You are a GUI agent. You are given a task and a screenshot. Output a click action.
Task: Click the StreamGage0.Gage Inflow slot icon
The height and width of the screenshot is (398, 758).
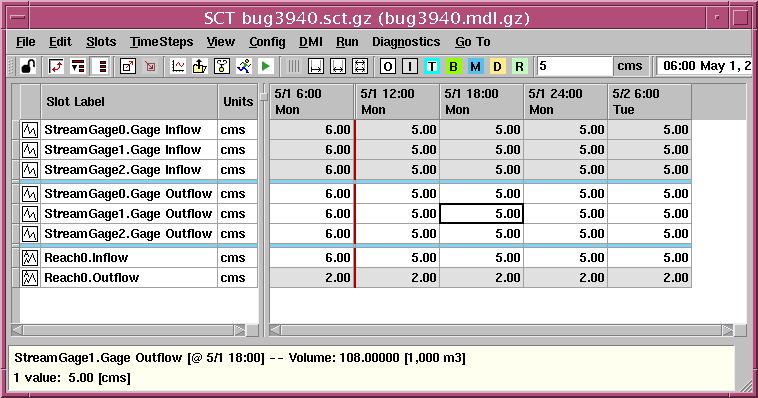pyautogui.click(x=30, y=130)
